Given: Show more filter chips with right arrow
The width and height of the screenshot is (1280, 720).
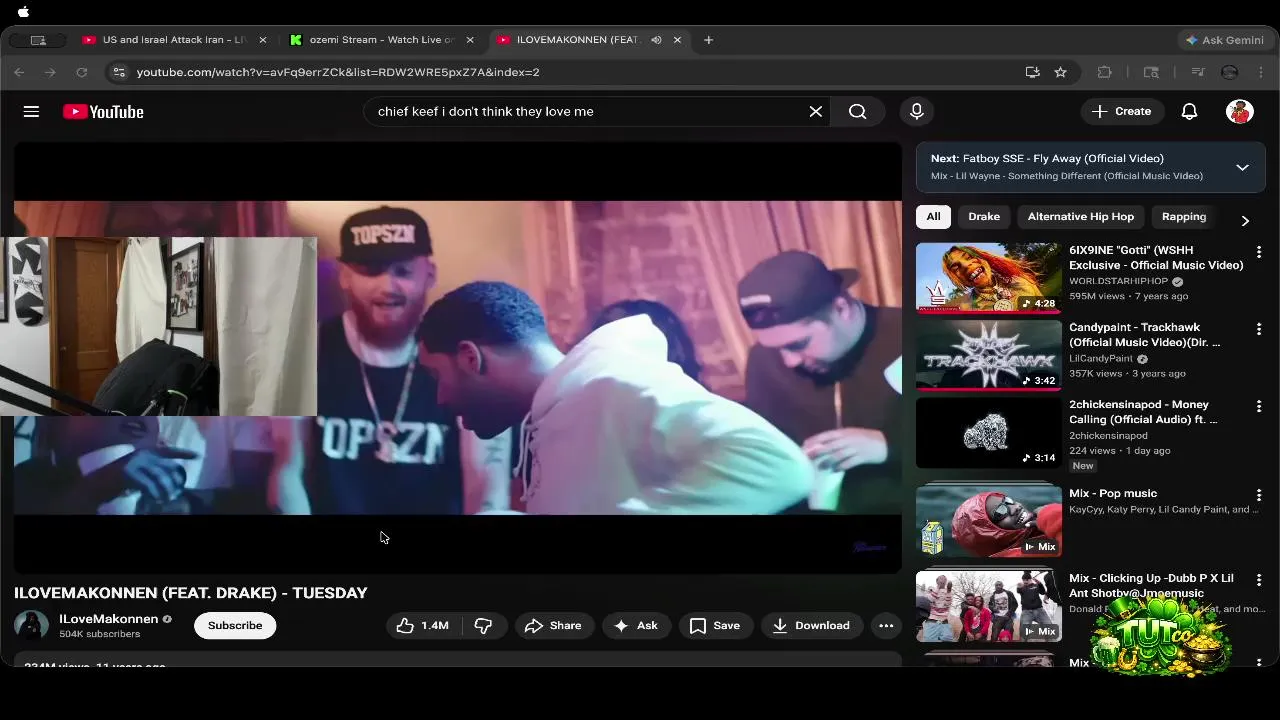Looking at the screenshot, I should (x=1245, y=220).
